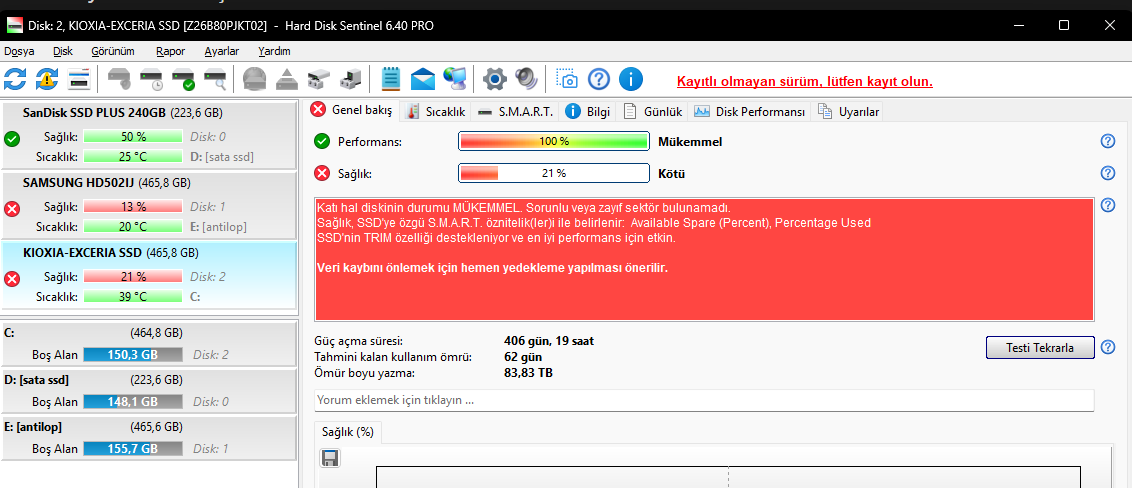Click the 150,3 GB free space bar
The width and height of the screenshot is (1132, 488).
point(133,354)
